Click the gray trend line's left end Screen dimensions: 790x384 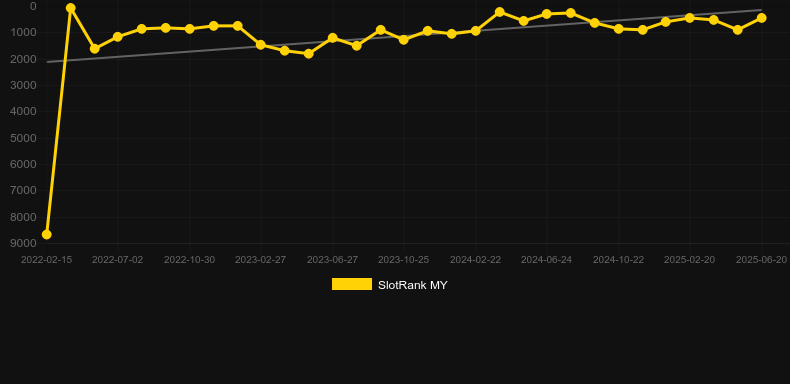pos(47,62)
